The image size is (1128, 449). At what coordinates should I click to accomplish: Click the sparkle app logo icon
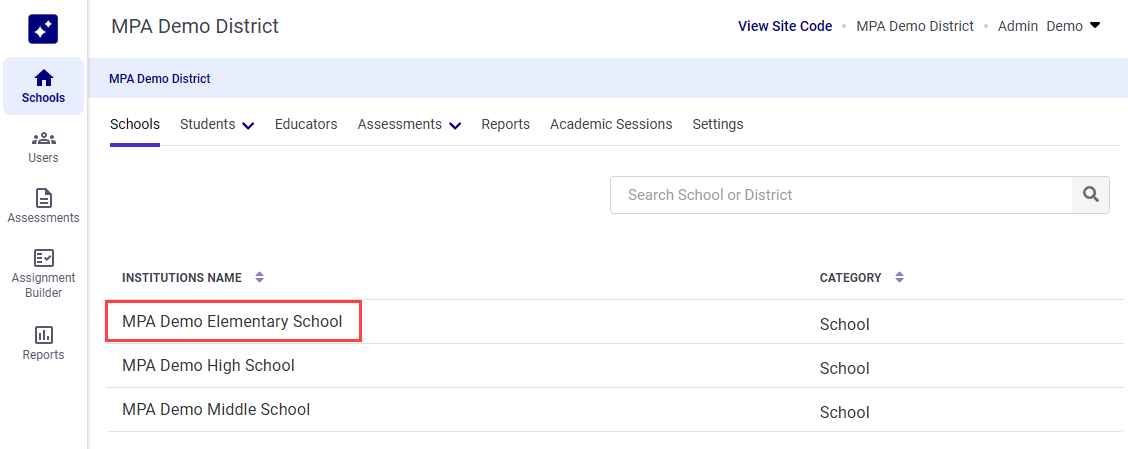point(43,29)
